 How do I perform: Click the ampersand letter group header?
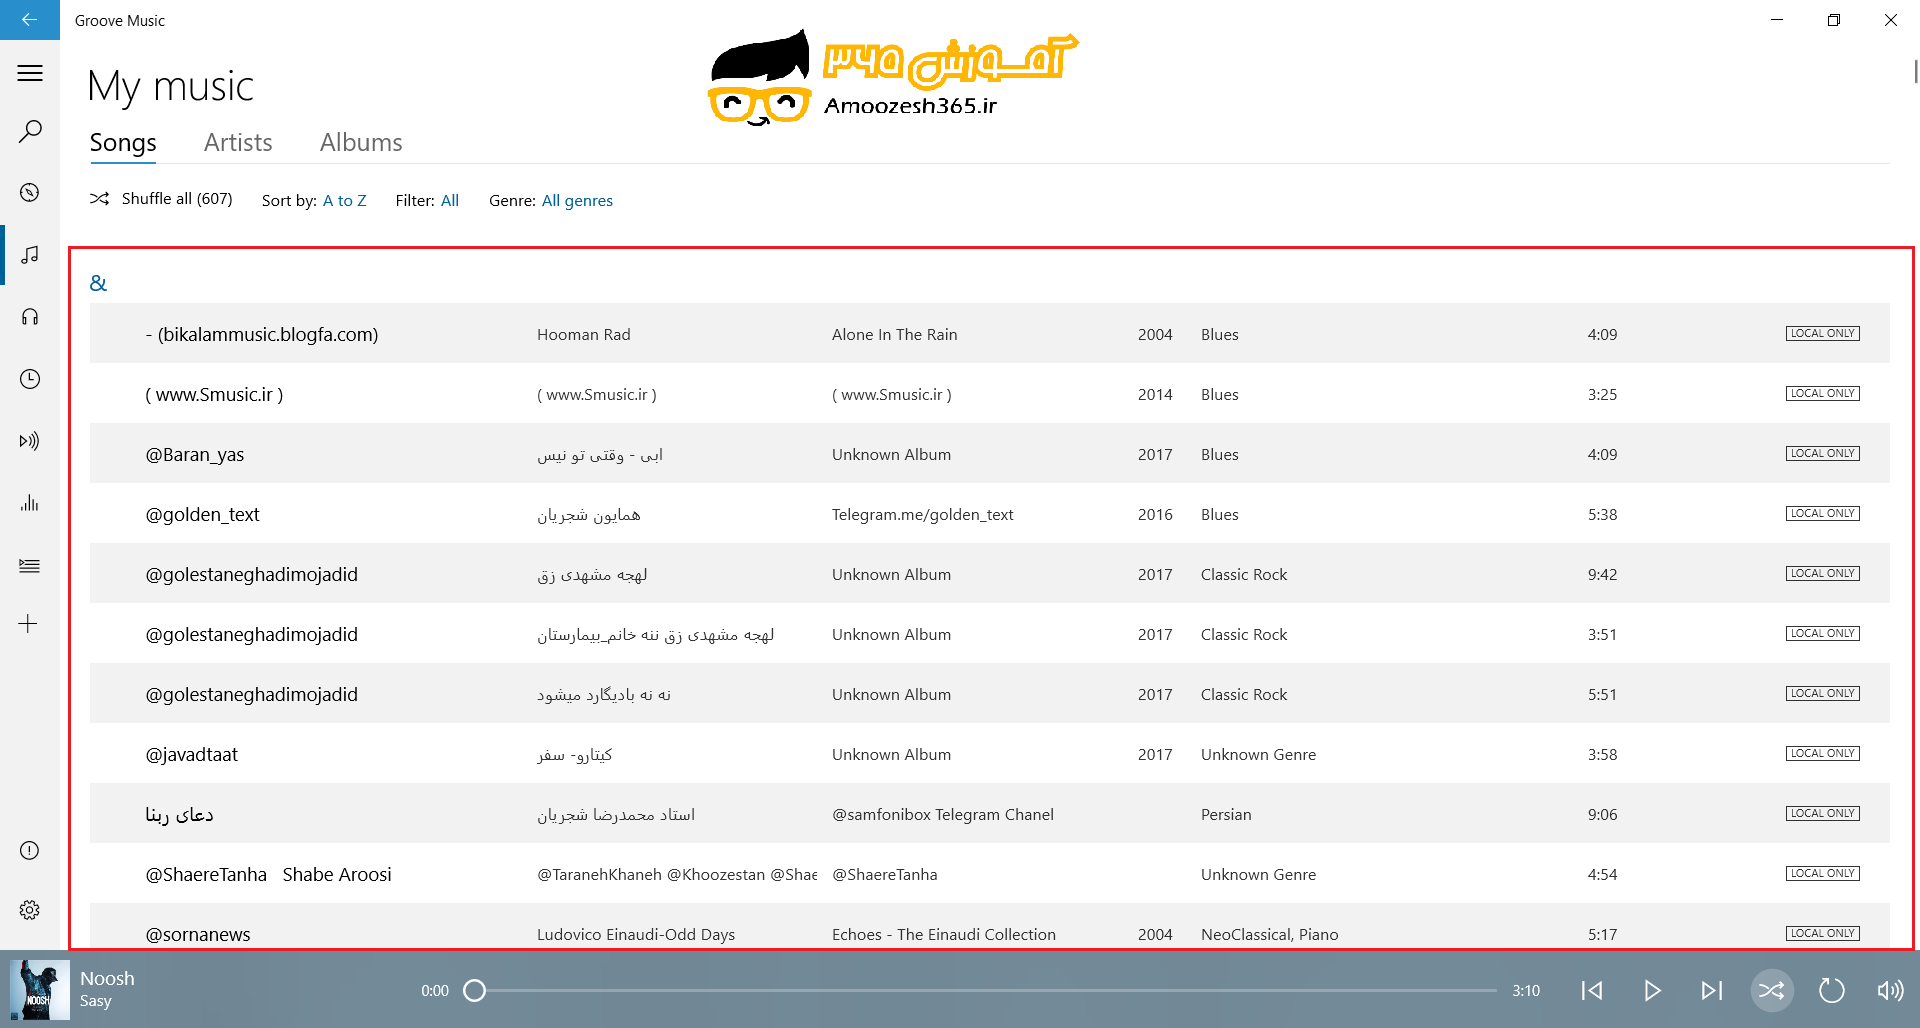[x=98, y=283]
